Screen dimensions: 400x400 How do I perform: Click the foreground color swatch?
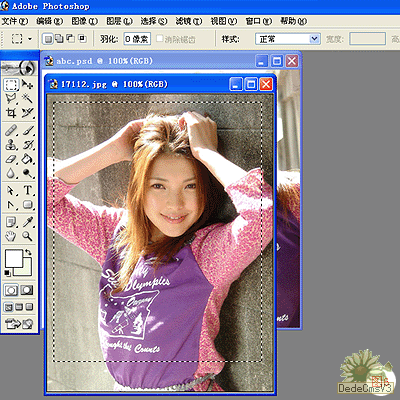pos(14,258)
